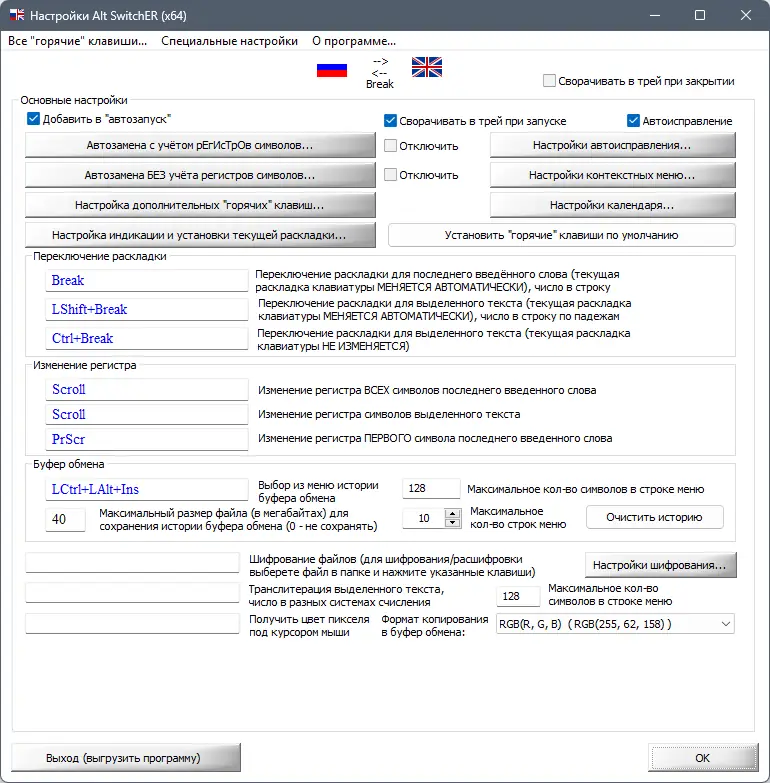Viewport: 770px width, 783px height.
Task: Open 'Настройка индикации и установки текущей раскладки...'
Action: point(200,235)
